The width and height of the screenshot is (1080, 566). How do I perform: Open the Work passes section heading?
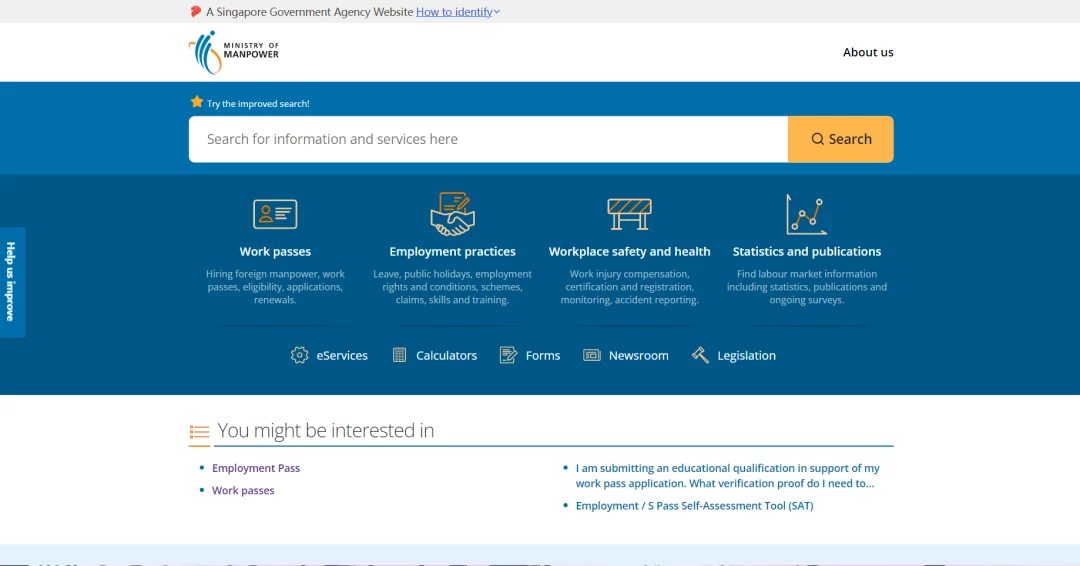[275, 251]
